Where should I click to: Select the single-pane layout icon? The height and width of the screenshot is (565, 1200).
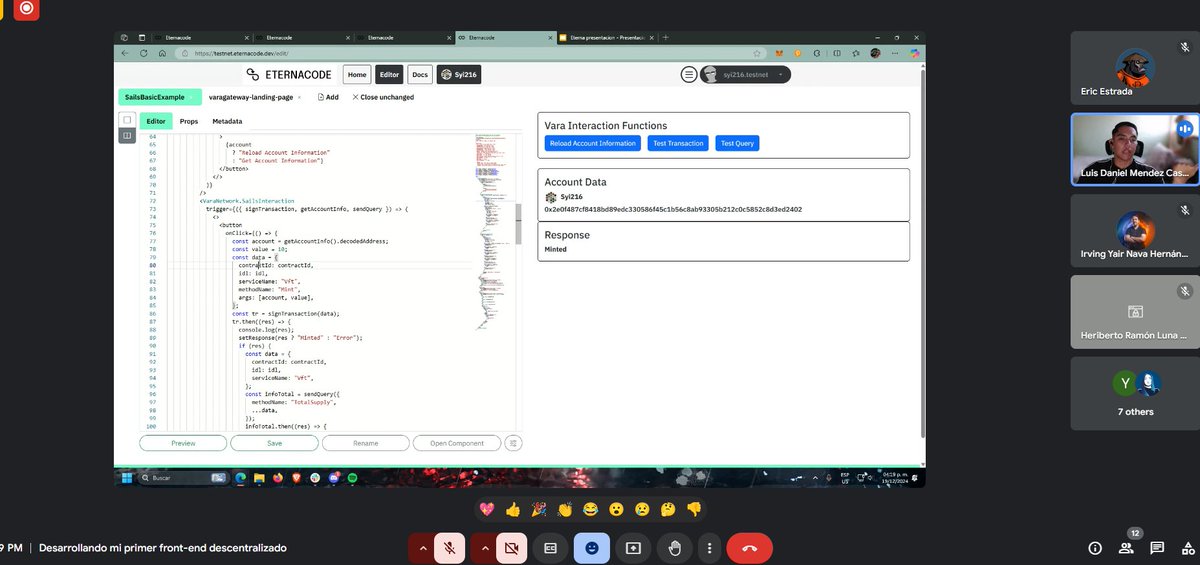[x=127, y=120]
